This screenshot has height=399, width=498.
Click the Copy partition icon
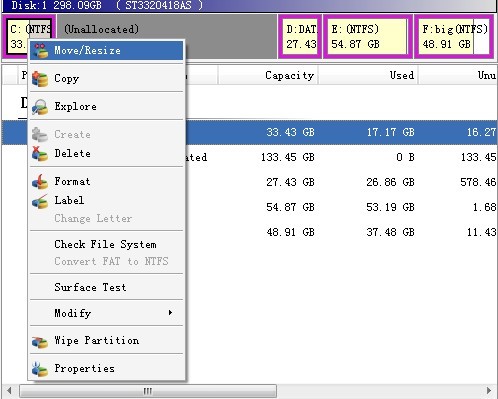pyautogui.click(x=40, y=79)
